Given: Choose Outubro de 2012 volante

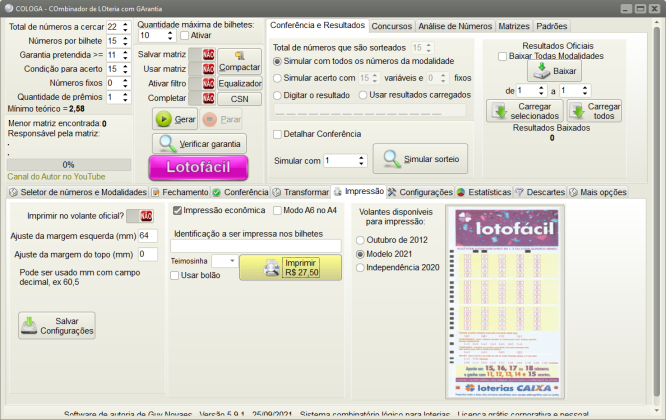Looking at the screenshot, I should [360, 240].
